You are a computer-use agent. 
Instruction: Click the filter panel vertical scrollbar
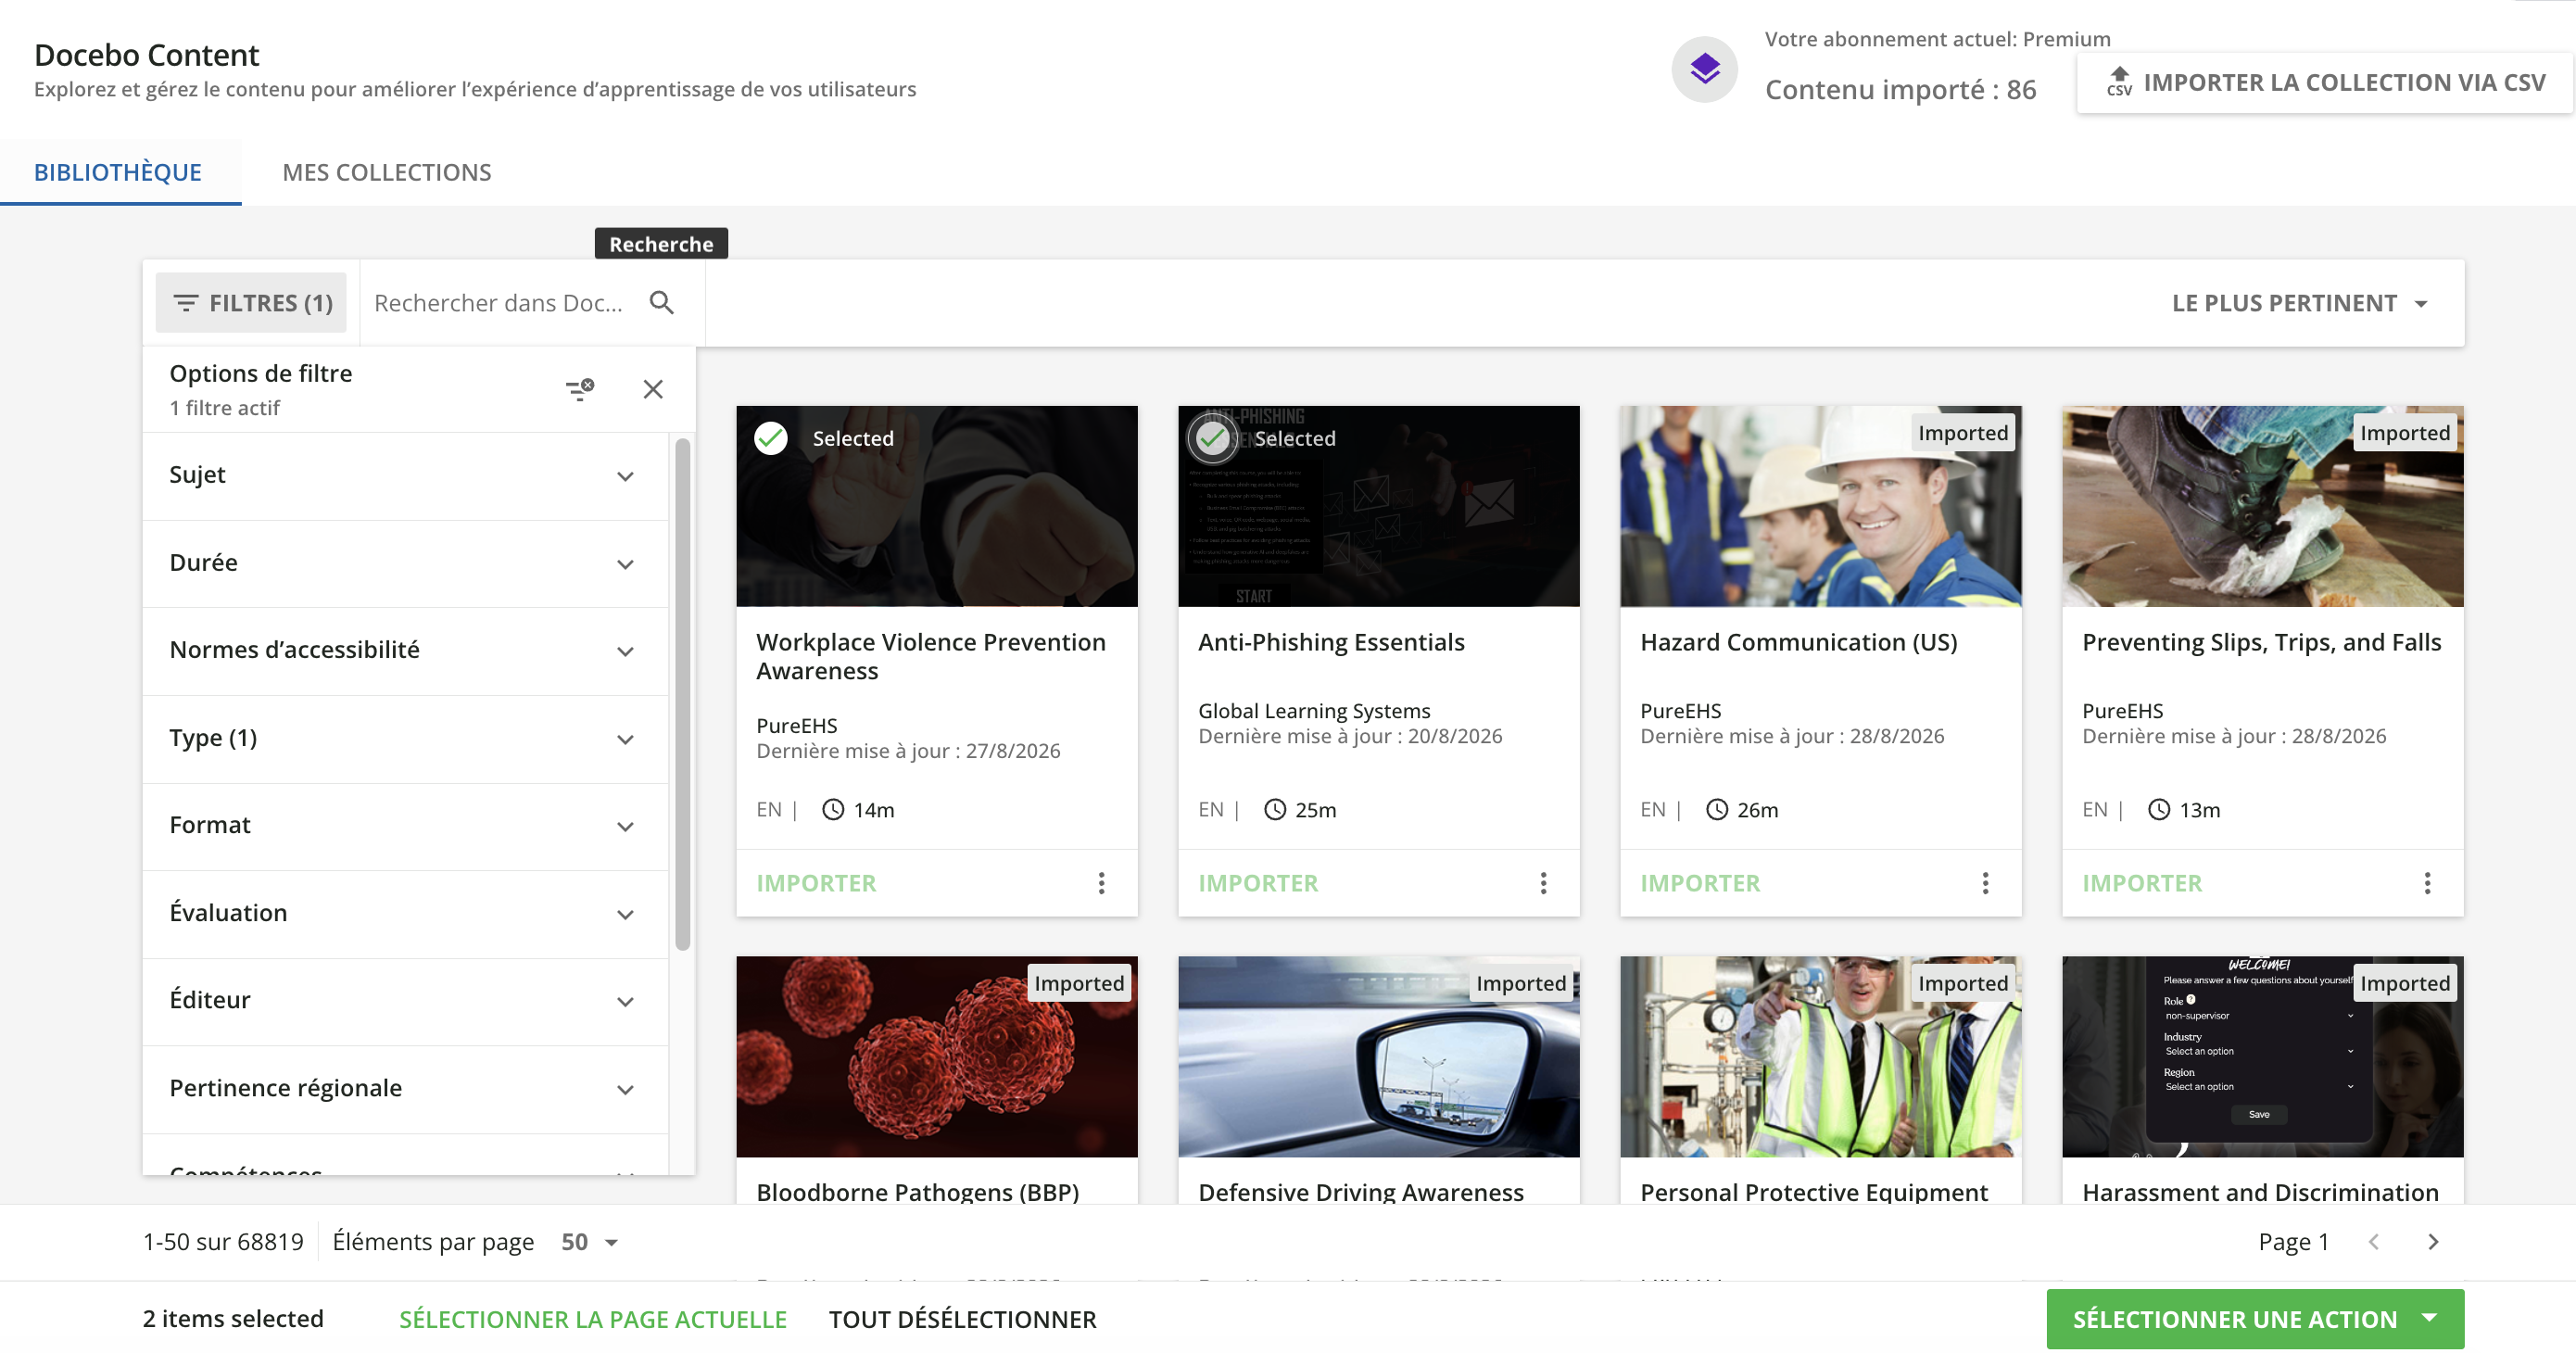point(683,694)
